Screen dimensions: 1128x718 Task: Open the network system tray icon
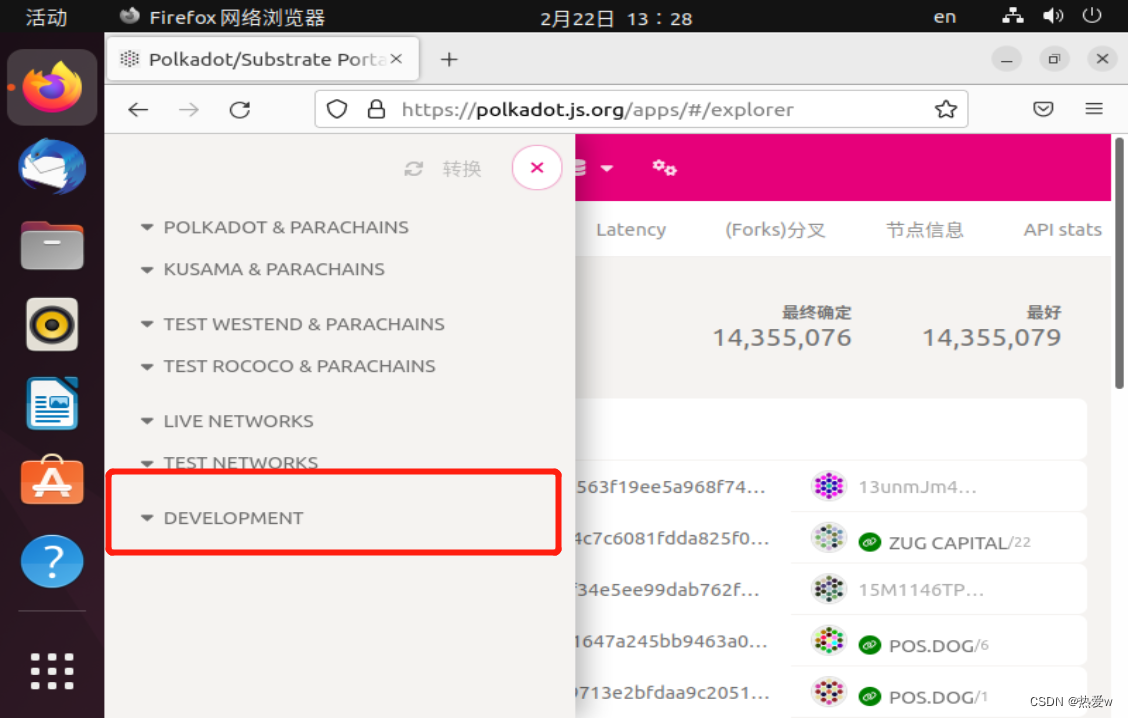[x=1013, y=16]
